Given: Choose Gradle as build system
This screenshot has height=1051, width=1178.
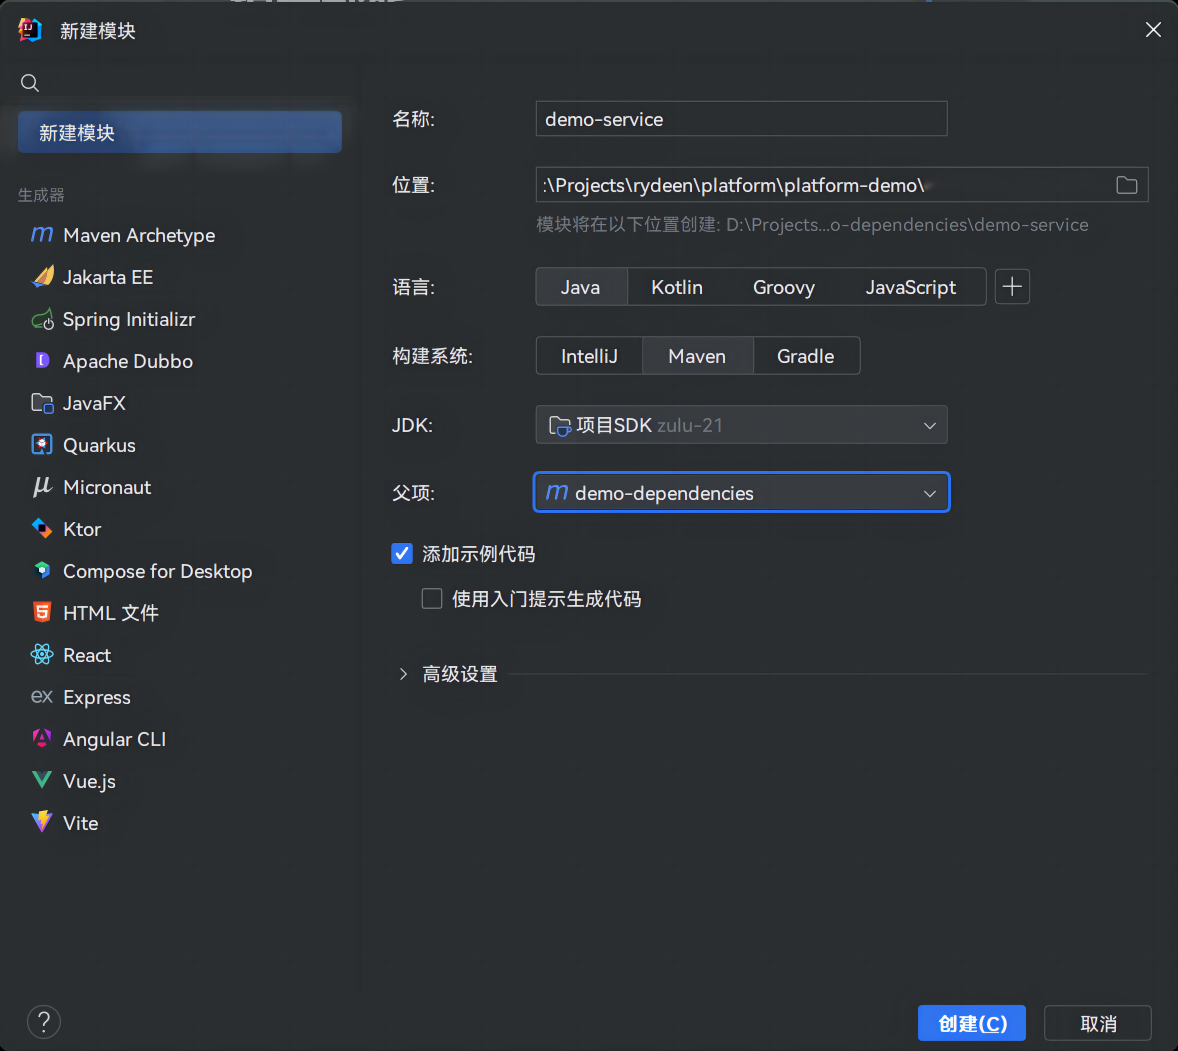Looking at the screenshot, I should [805, 356].
